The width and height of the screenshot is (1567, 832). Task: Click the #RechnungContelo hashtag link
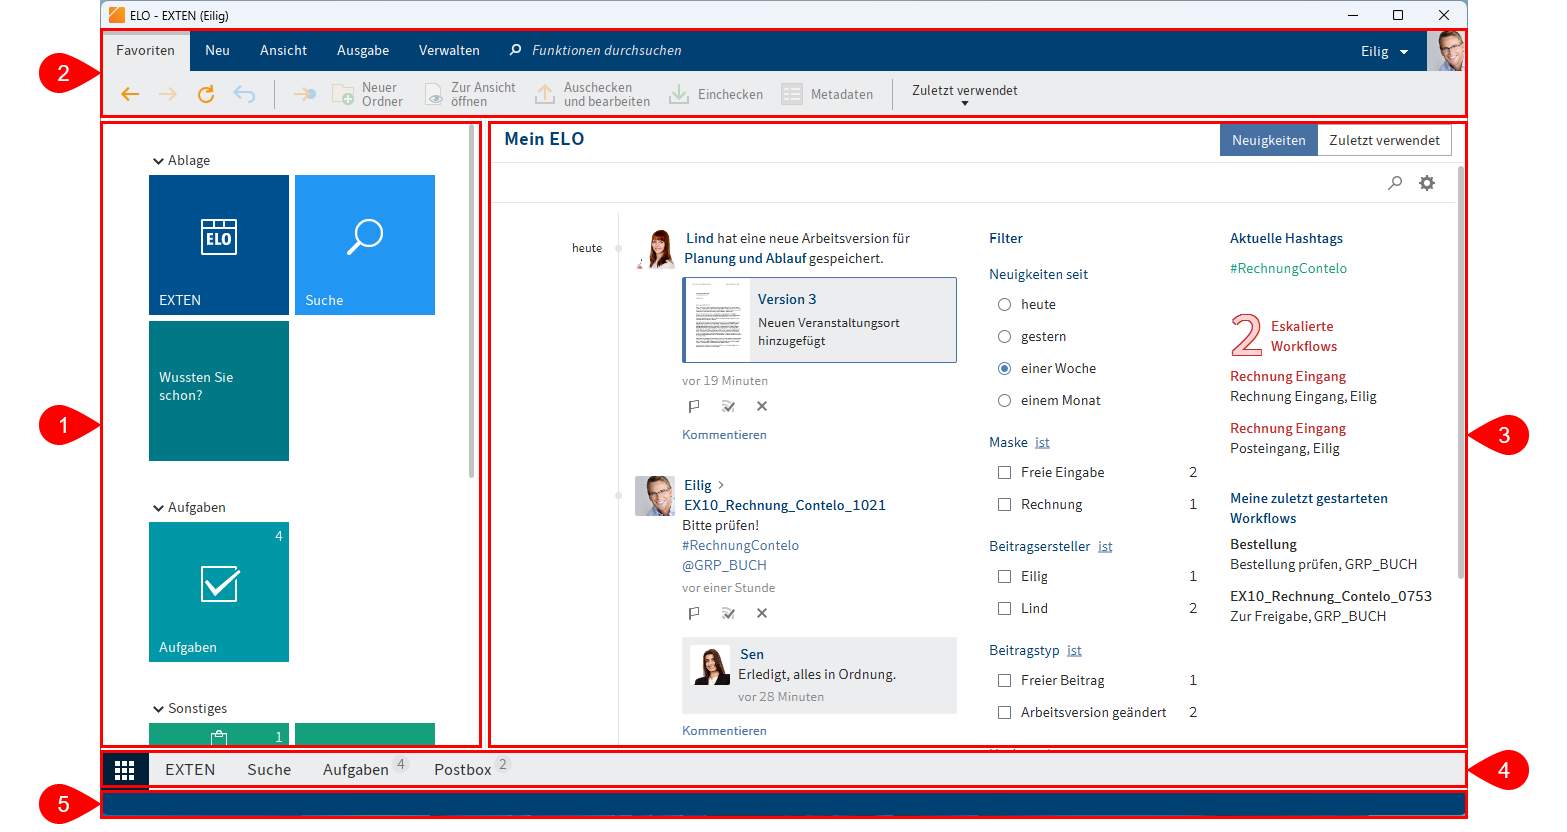coord(1288,269)
